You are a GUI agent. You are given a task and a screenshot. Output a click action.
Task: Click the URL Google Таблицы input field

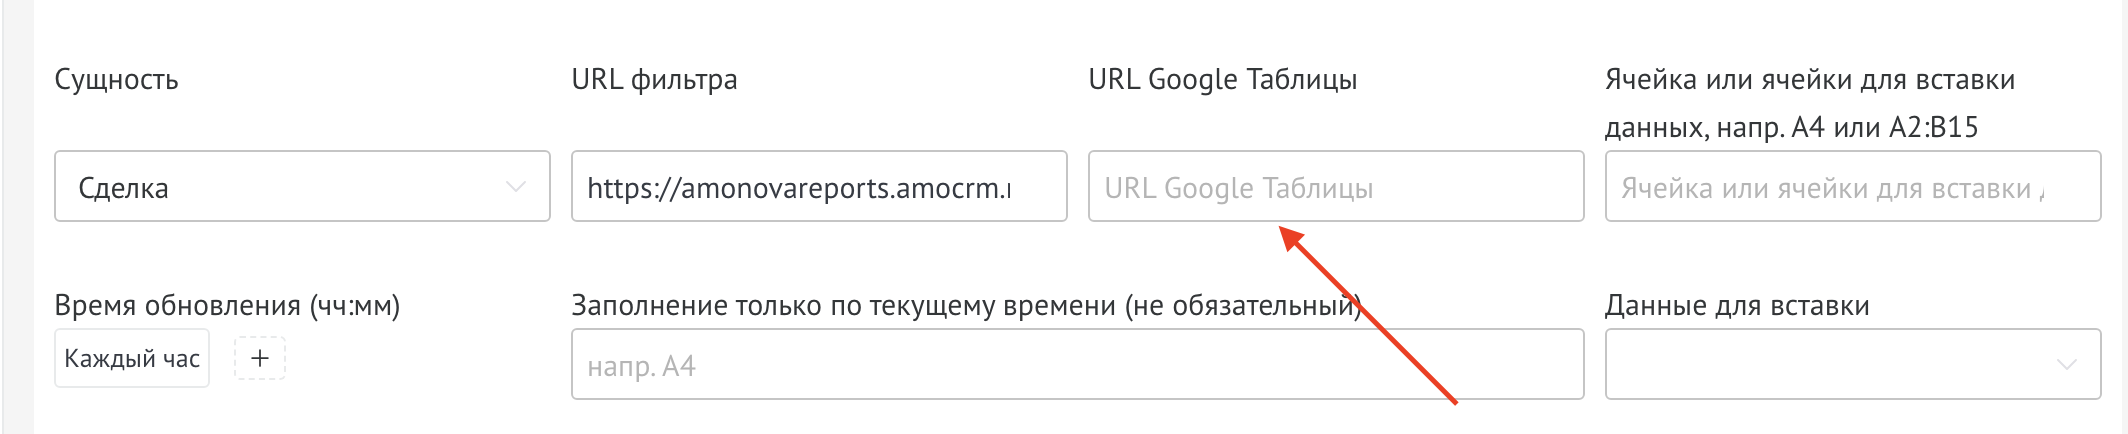click(1335, 187)
